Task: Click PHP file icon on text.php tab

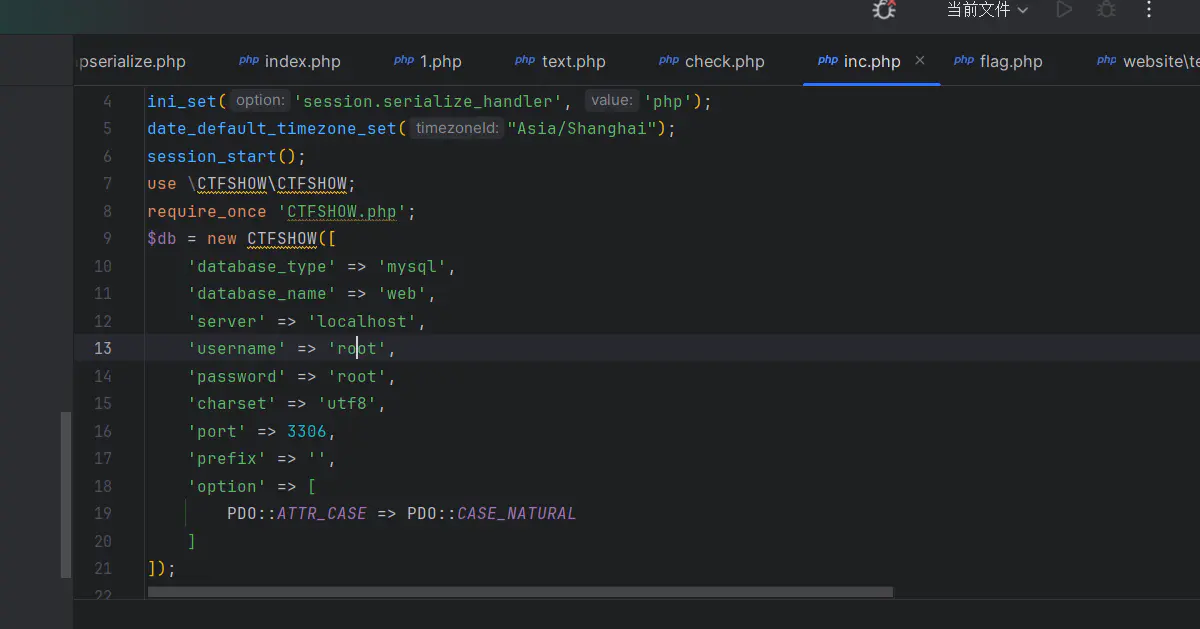Action: tap(525, 61)
